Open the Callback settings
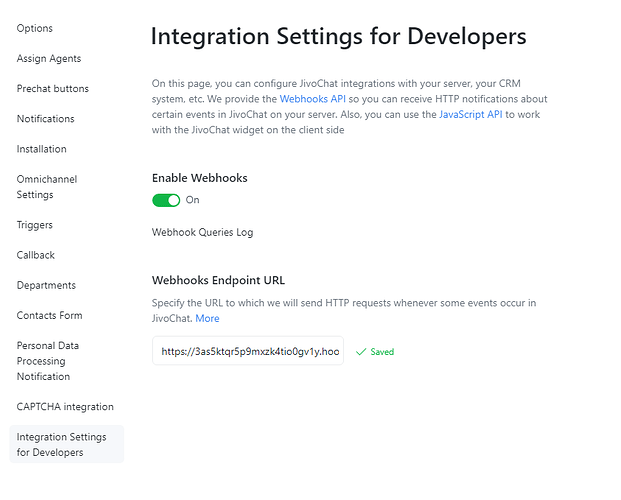This screenshot has height=500, width=621. [x=36, y=255]
